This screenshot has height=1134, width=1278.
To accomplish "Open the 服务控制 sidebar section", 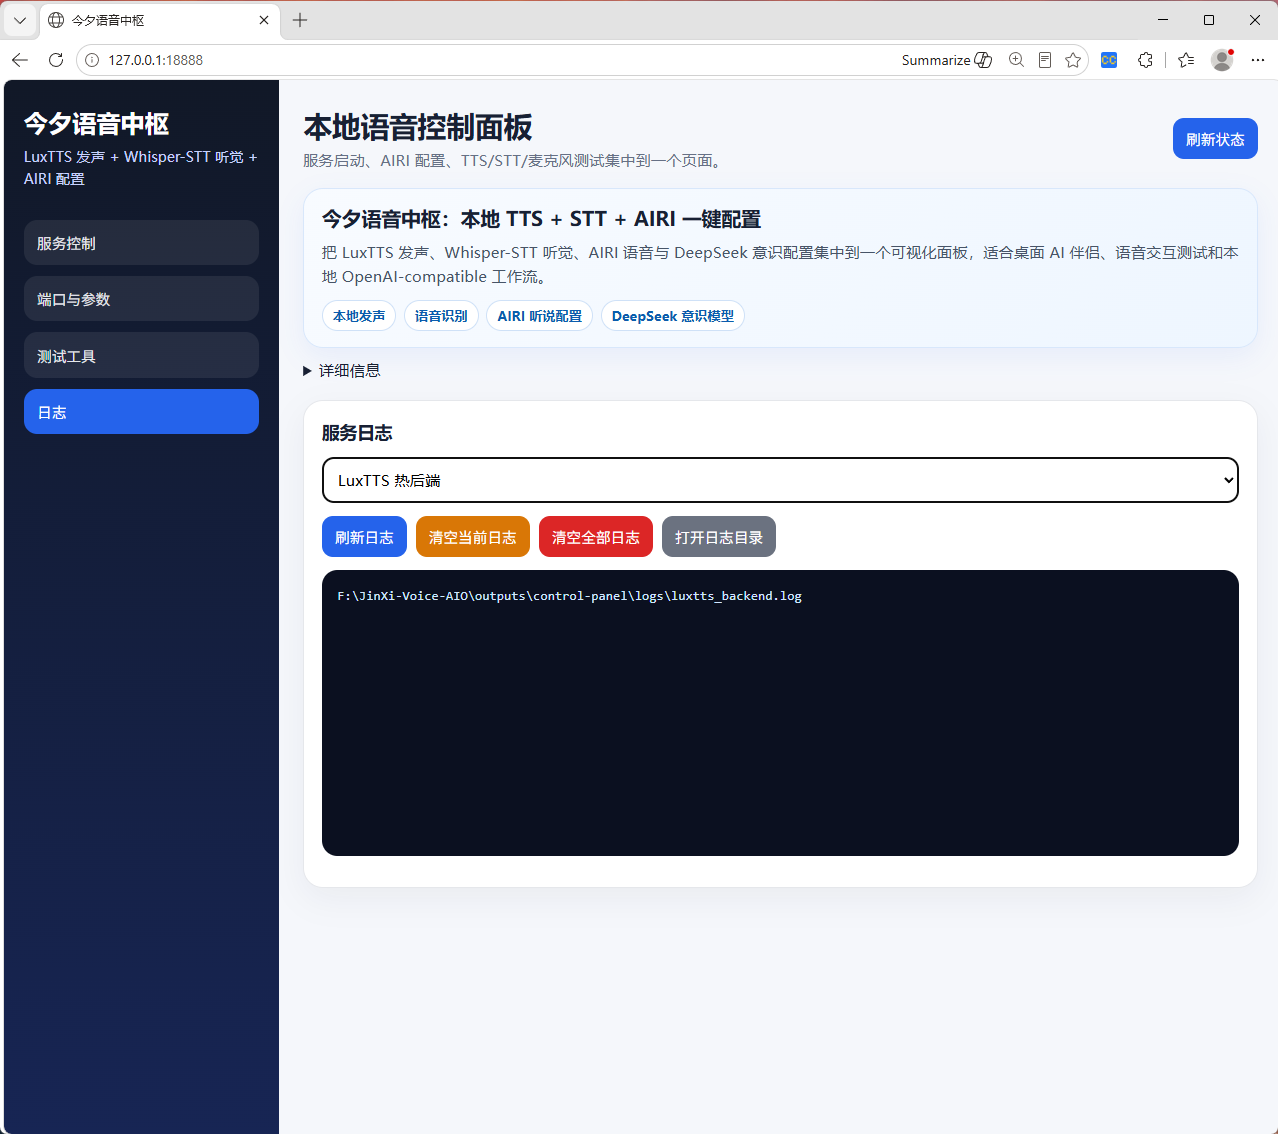I will point(141,243).
